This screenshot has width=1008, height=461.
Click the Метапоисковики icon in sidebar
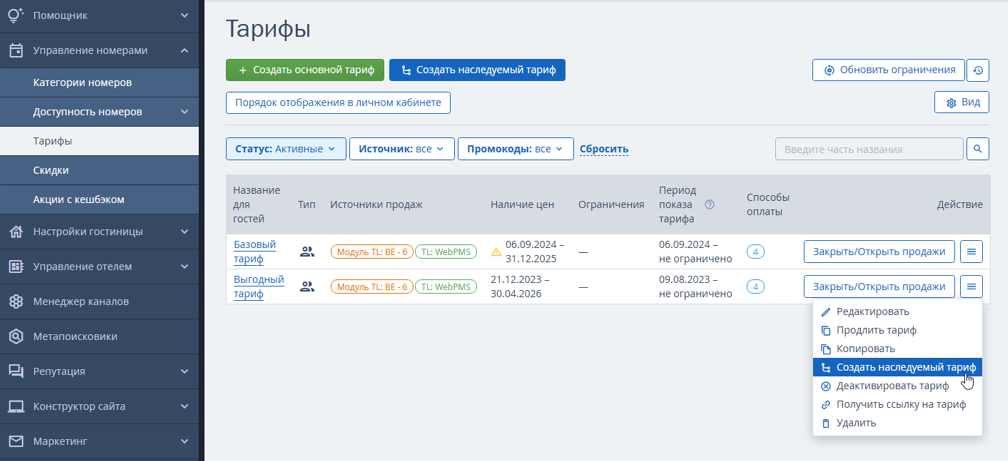point(16,336)
